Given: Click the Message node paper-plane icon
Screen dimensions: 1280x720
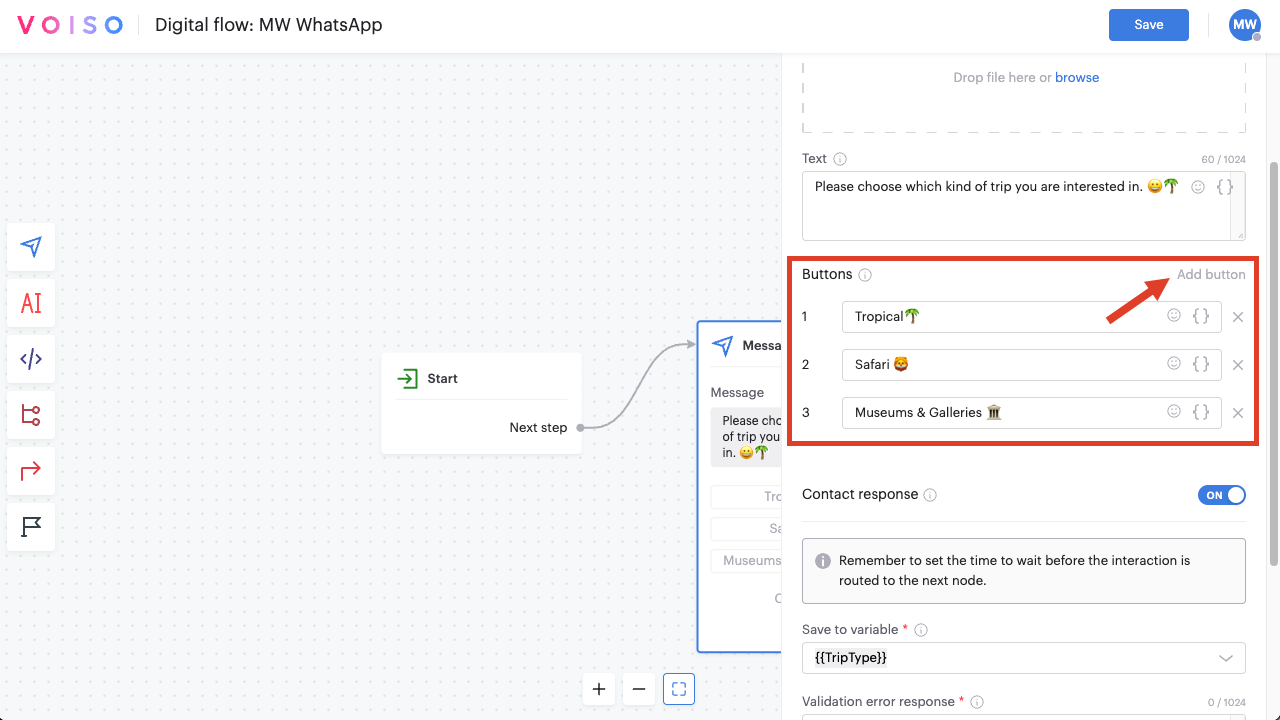Looking at the screenshot, I should click(722, 346).
